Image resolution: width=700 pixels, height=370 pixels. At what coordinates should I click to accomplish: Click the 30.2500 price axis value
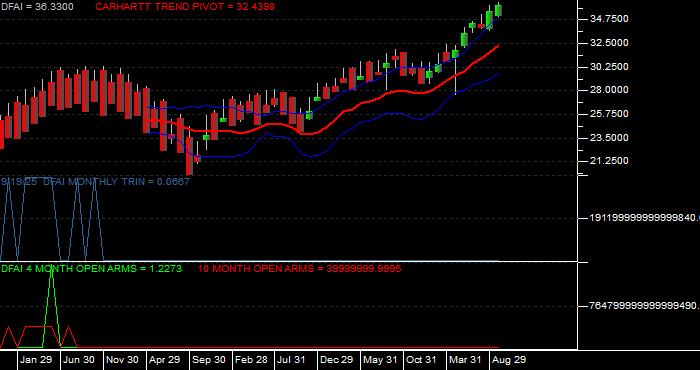point(609,67)
